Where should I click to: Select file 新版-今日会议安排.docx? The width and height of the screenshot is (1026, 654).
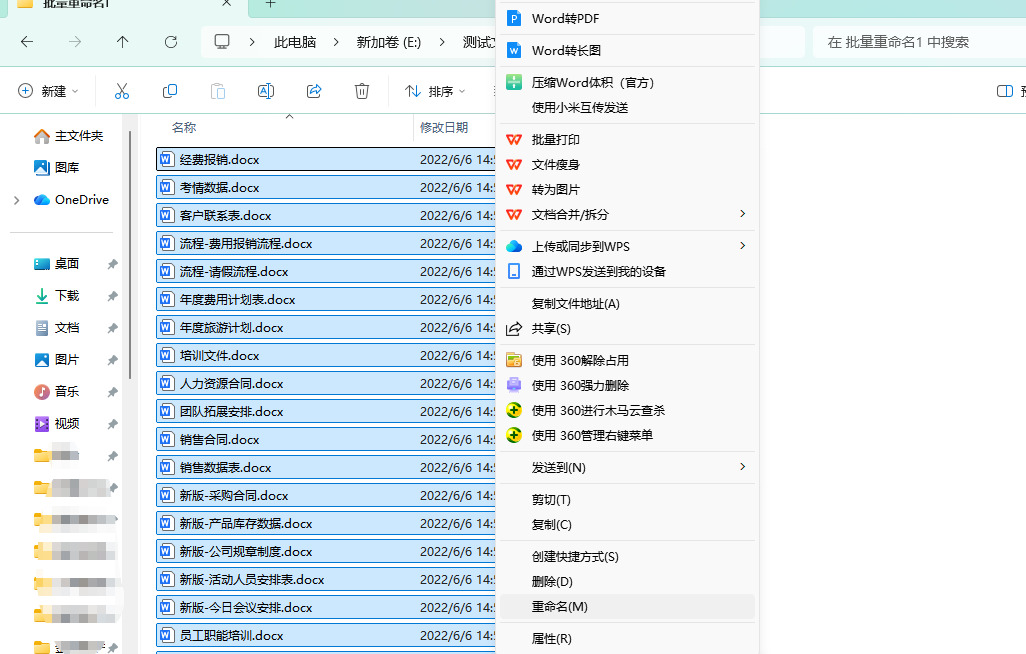pyautogui.click(x=326, y=608)
